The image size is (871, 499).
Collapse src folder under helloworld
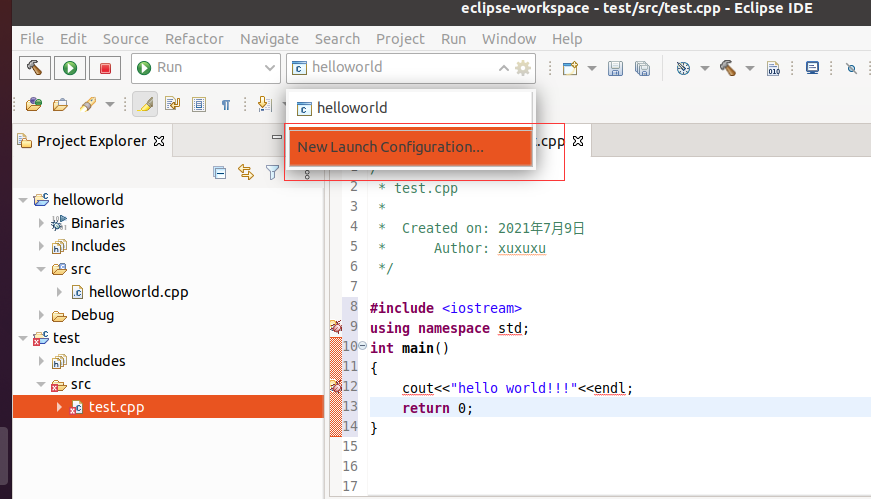pos(41,269)
